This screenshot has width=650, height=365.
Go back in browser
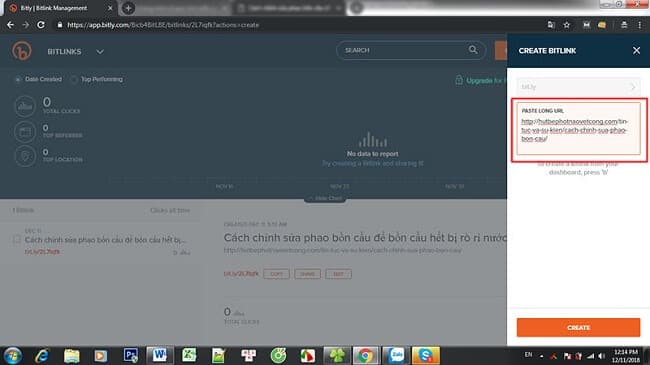[x=10, y=25]
